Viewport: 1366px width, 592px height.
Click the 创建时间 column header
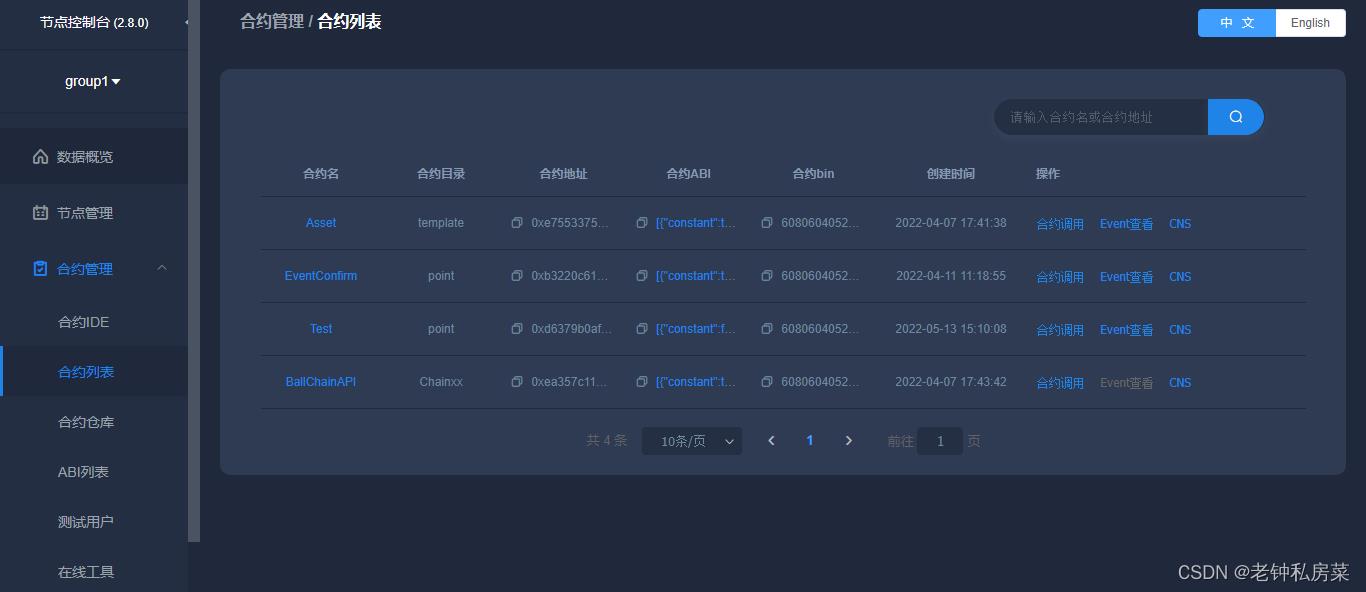[950, 174]
